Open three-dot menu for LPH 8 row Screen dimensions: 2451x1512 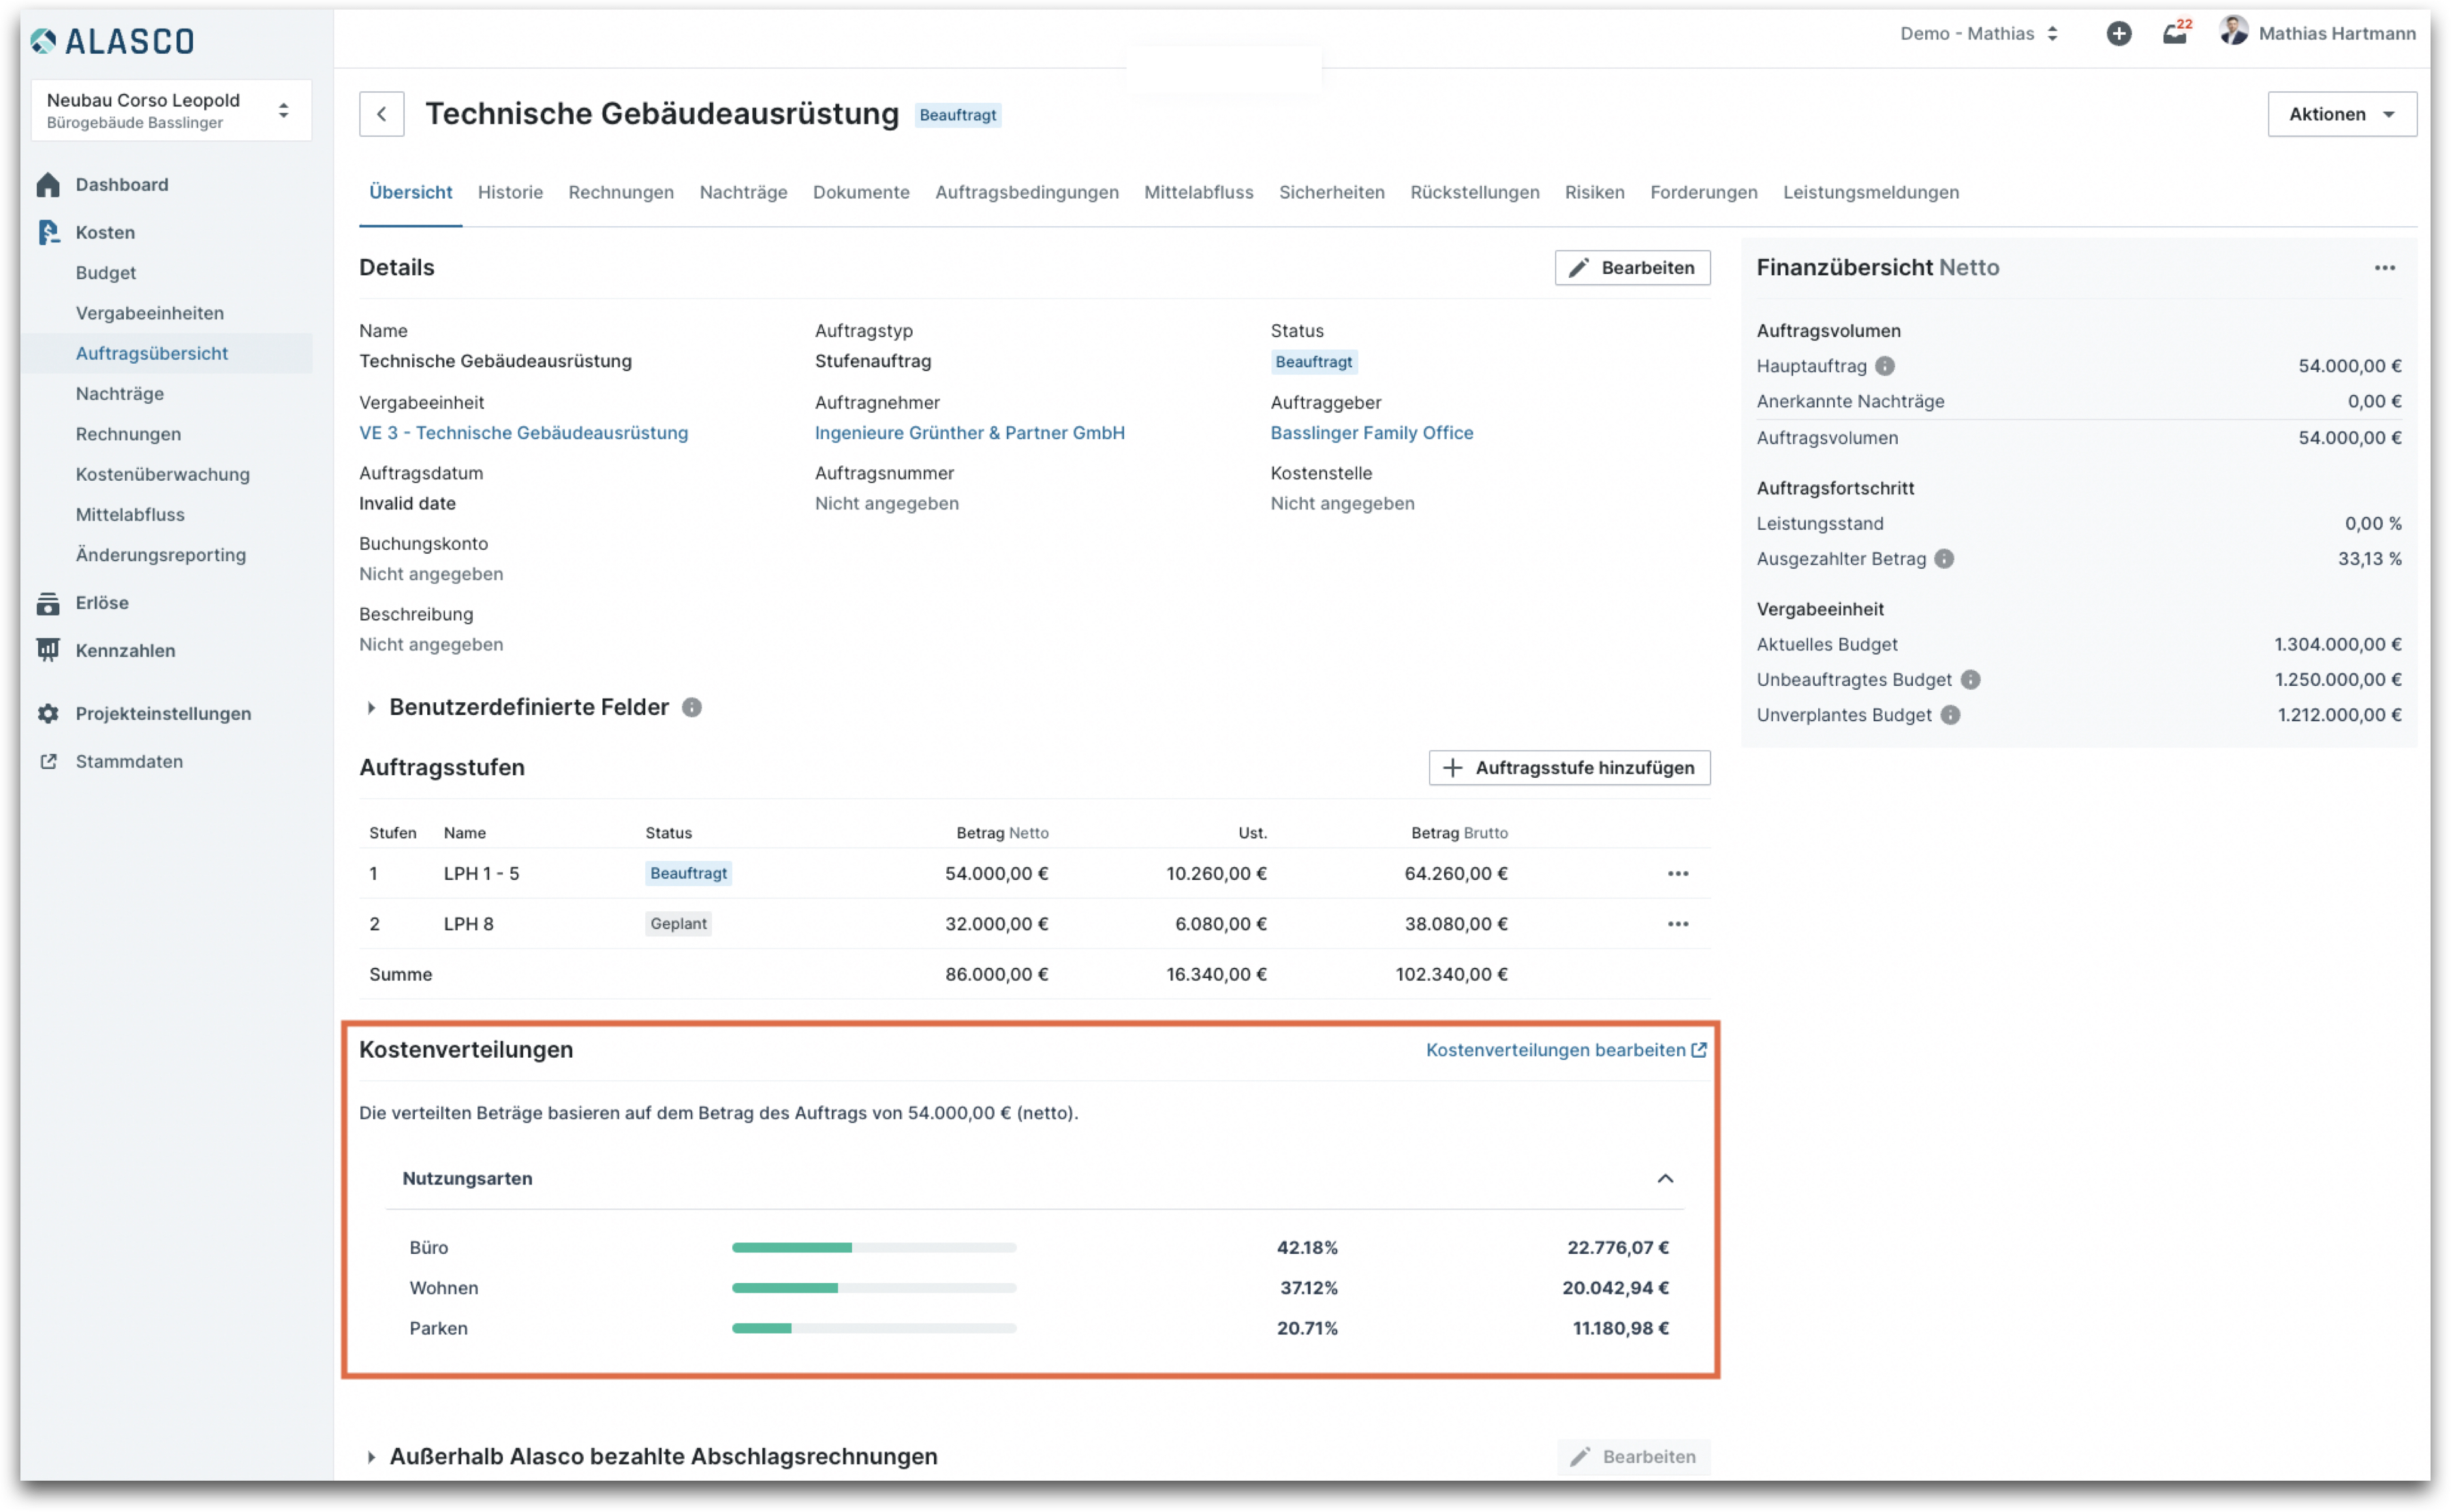point(1677,924)
